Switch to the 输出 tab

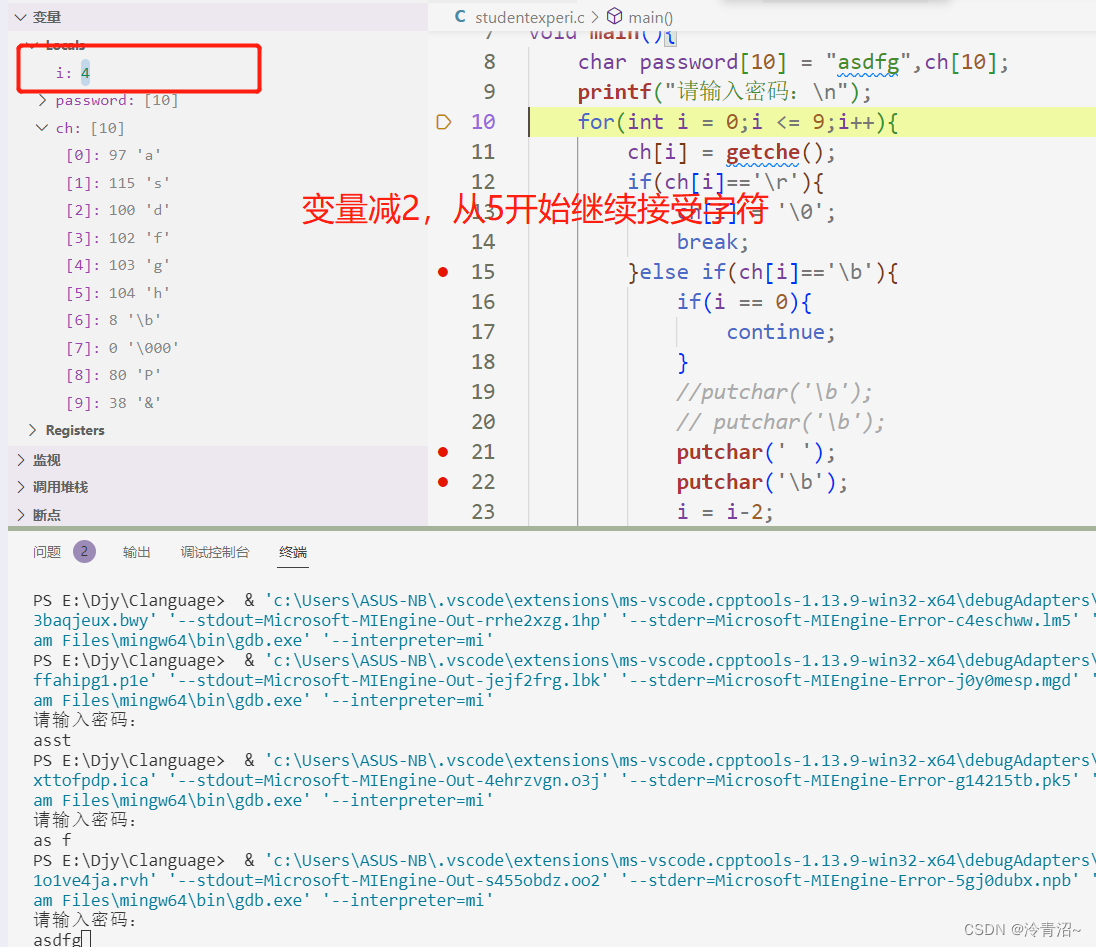(137, 551)
